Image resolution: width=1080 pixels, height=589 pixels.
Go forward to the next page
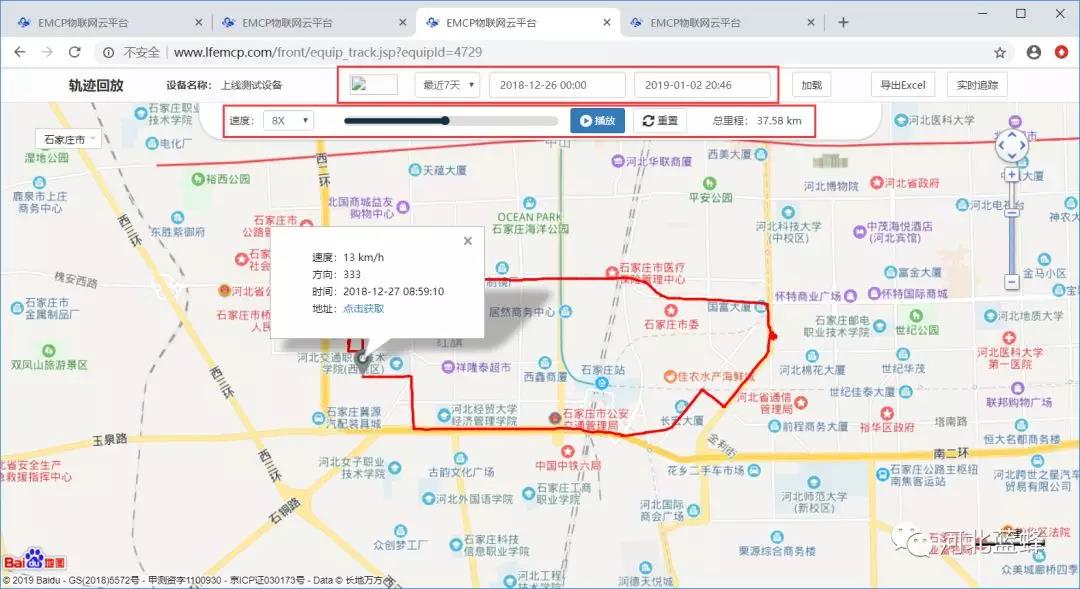coord(47,52)
